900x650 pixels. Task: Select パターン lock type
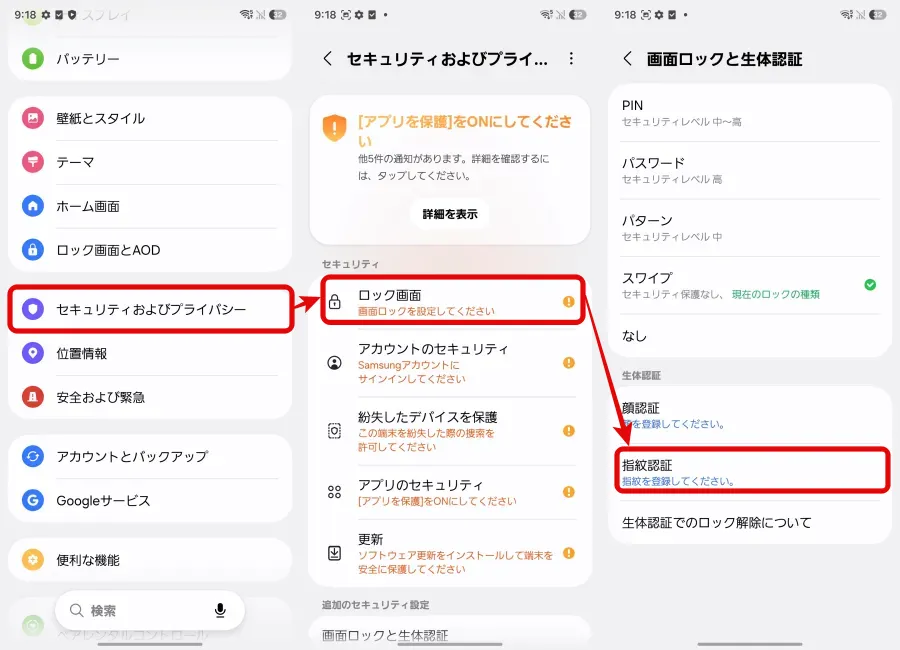click(750, 228)
